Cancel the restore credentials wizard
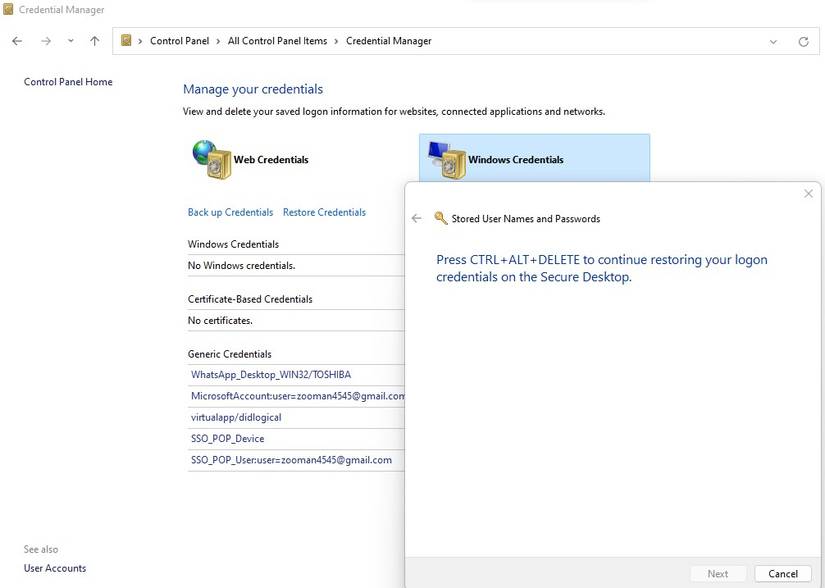Image resolution: width=825 pixels, height=588 pixels. [x=783, y=574]
